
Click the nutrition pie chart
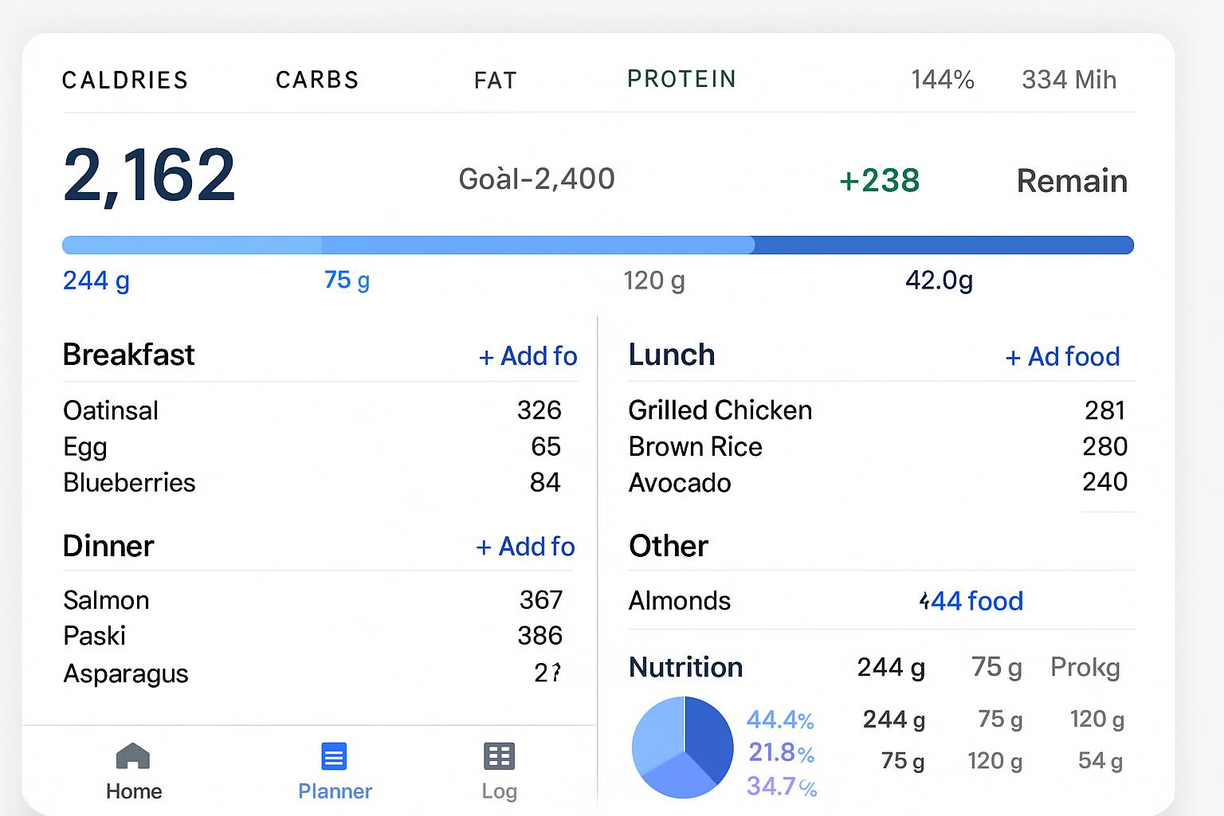click(x=683, y=748)
